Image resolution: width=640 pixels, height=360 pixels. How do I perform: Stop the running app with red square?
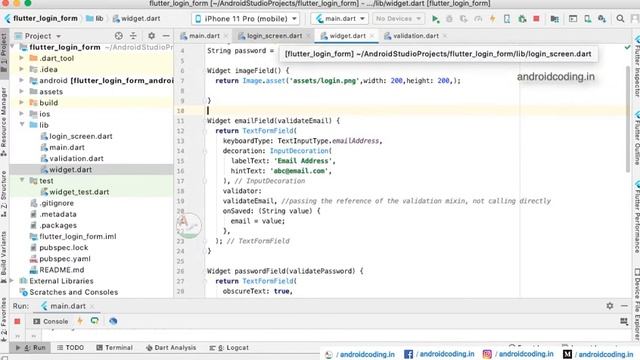536,19
